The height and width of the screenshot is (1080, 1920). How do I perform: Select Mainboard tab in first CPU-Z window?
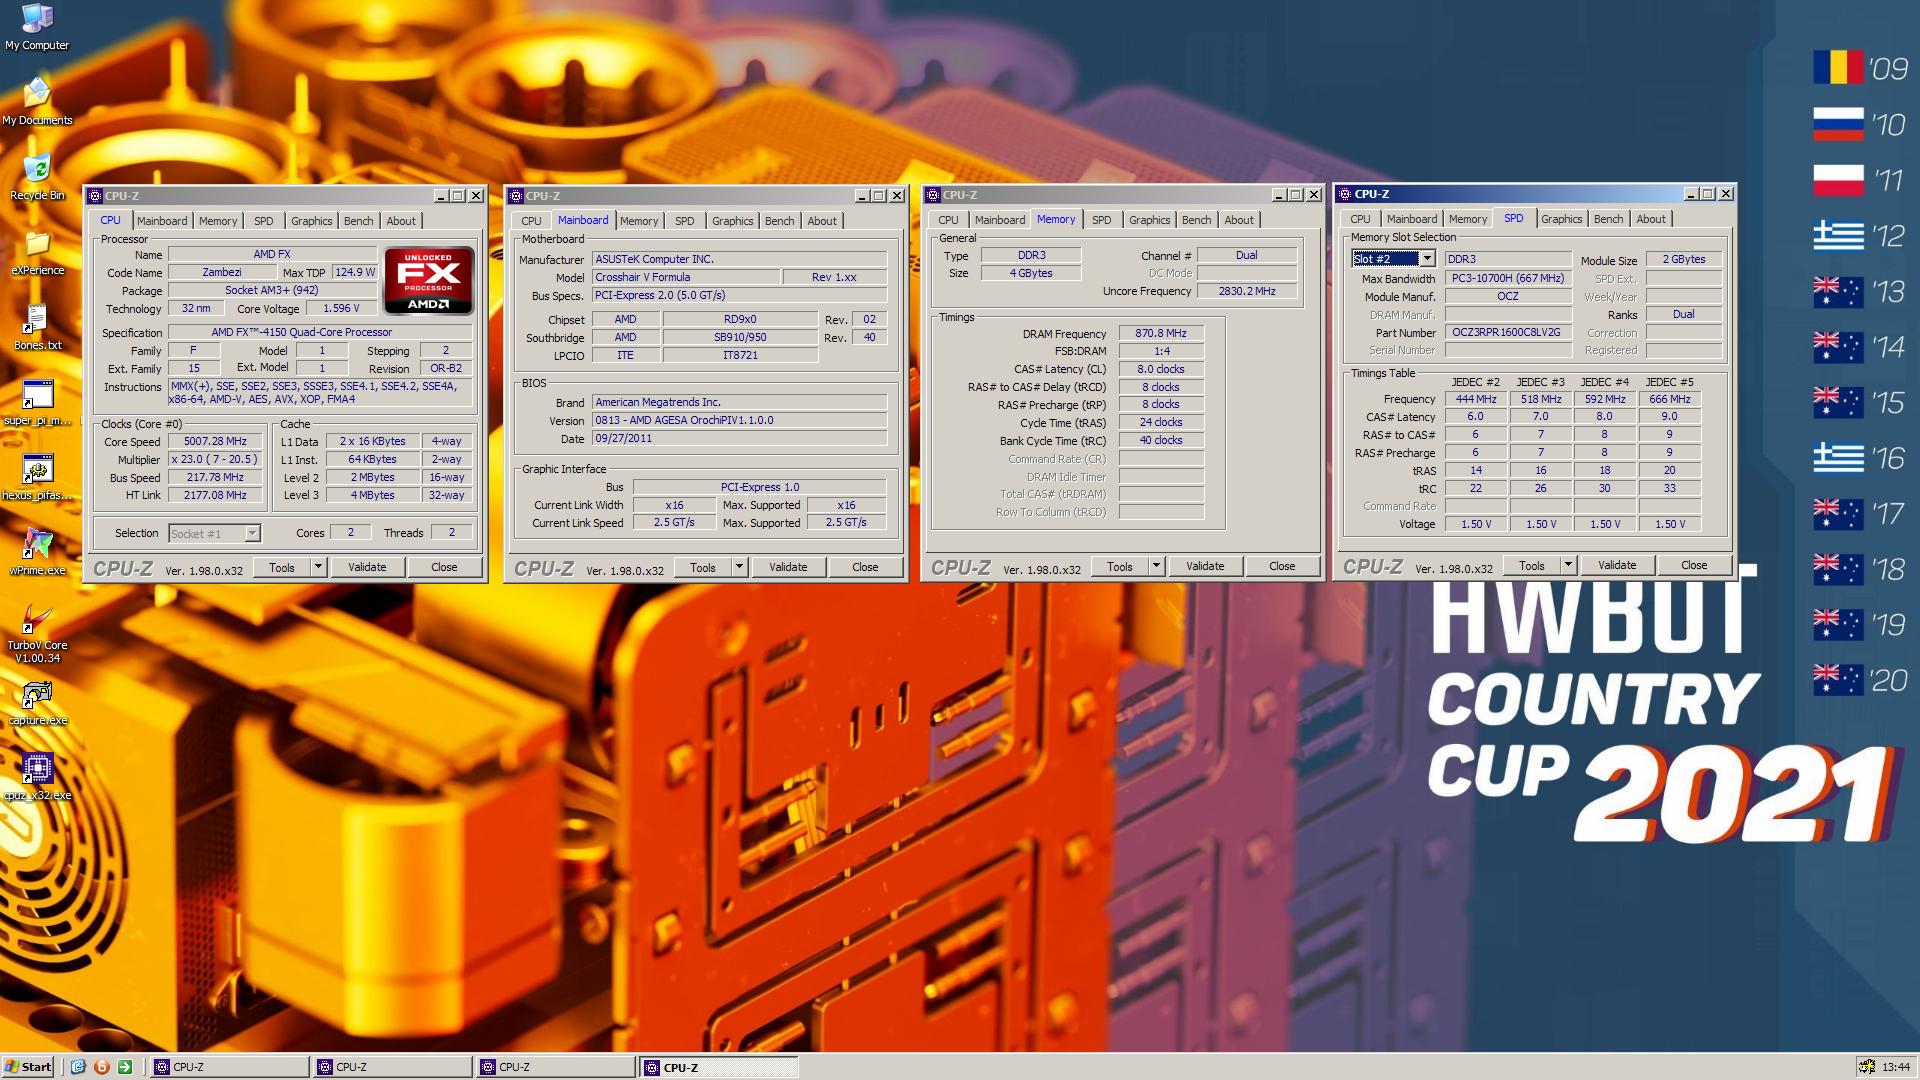pos(162,221)
